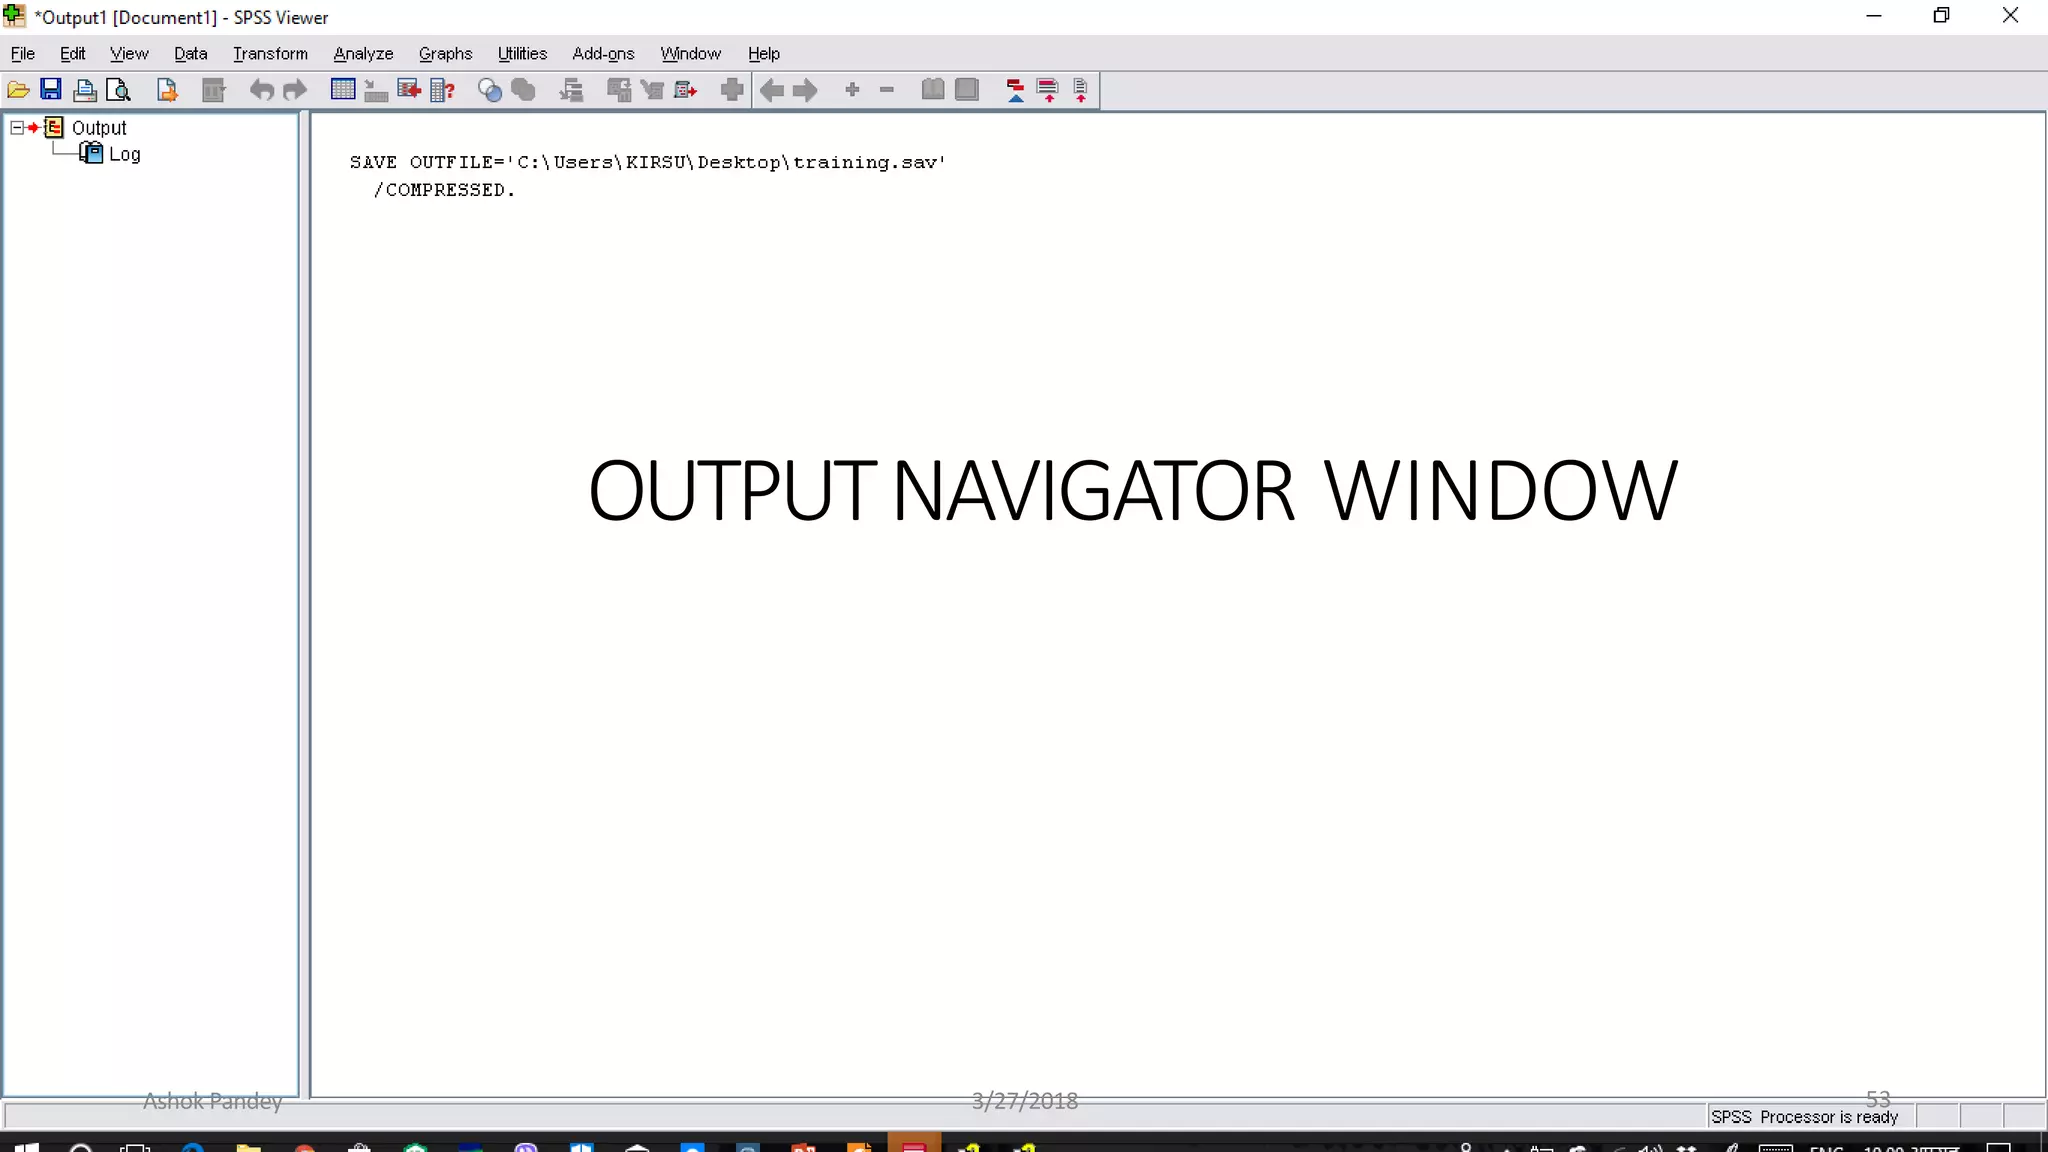This screenshot has width=2048, height=1152.
Task: Click the Insert Title toolbar icon
Action: pos(1048,90)
